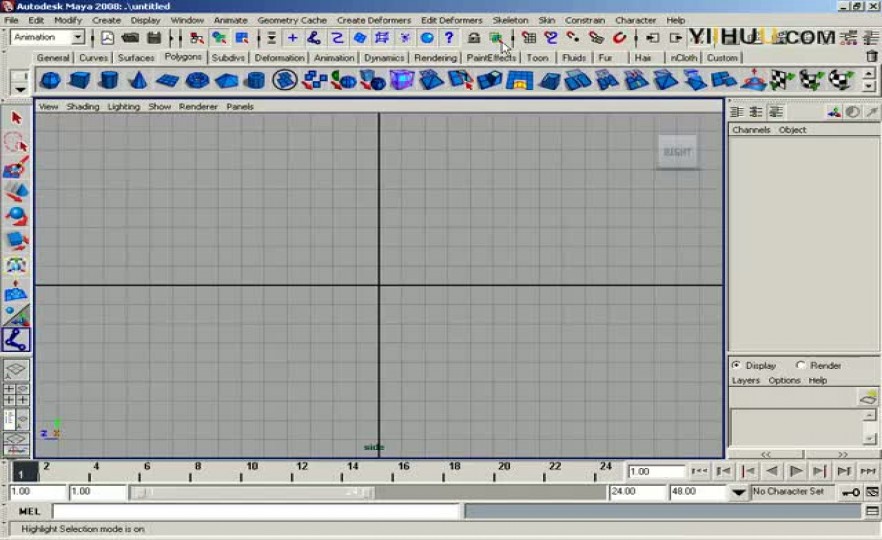The height and width of the screenshot is (540, 882).
Task: Click the question mark help icon
Action: tap(449, 38)
